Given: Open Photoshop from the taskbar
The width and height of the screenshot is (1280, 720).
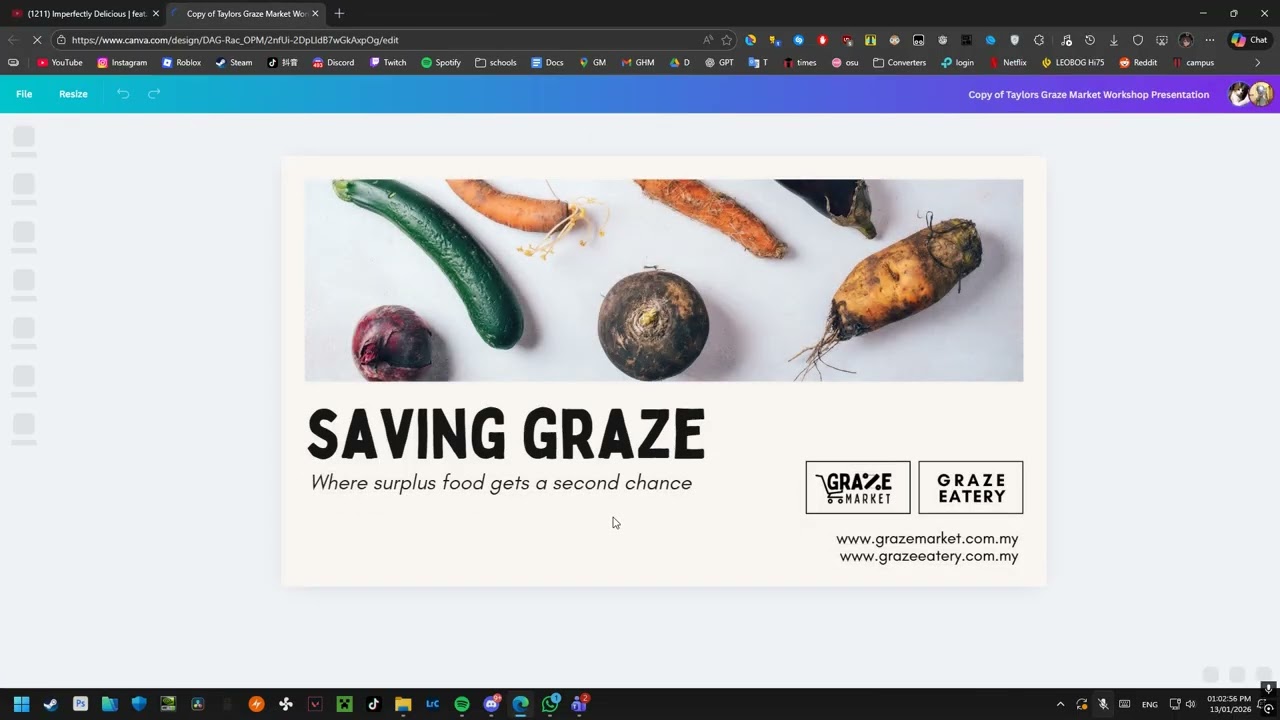Looking at the screenshot, I should (80, 704).
